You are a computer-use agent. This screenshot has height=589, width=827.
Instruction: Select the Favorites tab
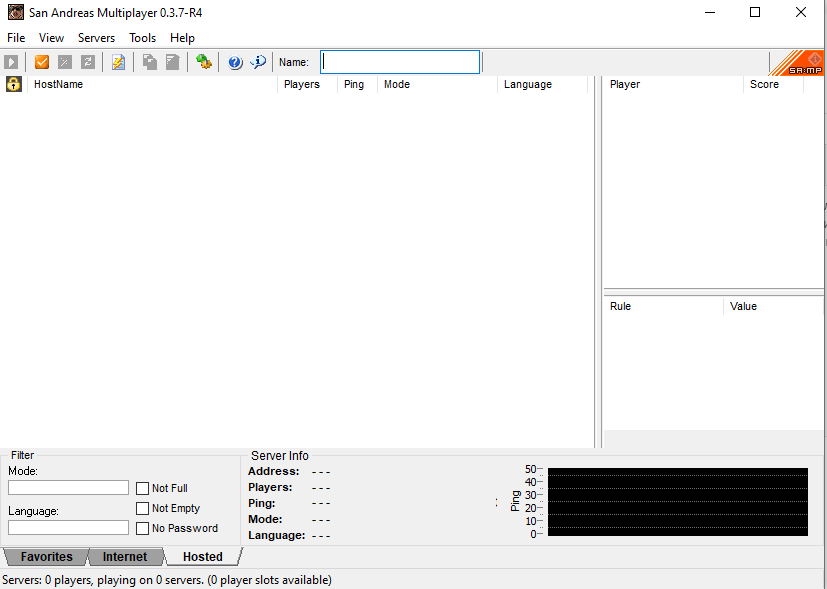[x=46, y=557]
